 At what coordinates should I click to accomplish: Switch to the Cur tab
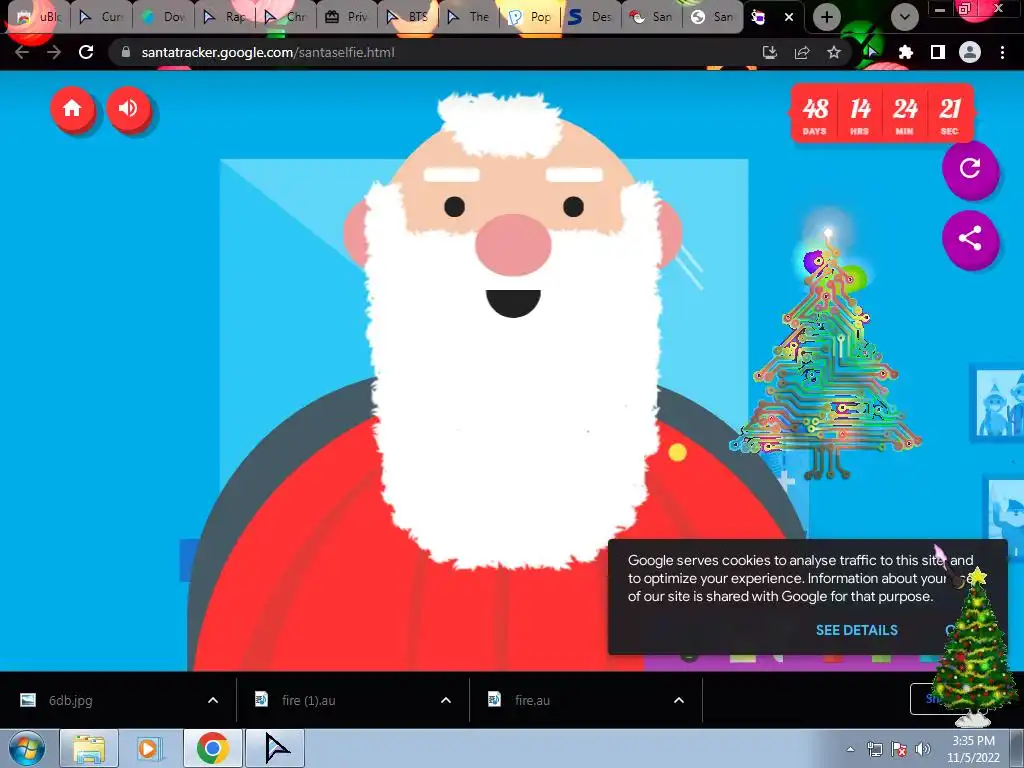101,17
